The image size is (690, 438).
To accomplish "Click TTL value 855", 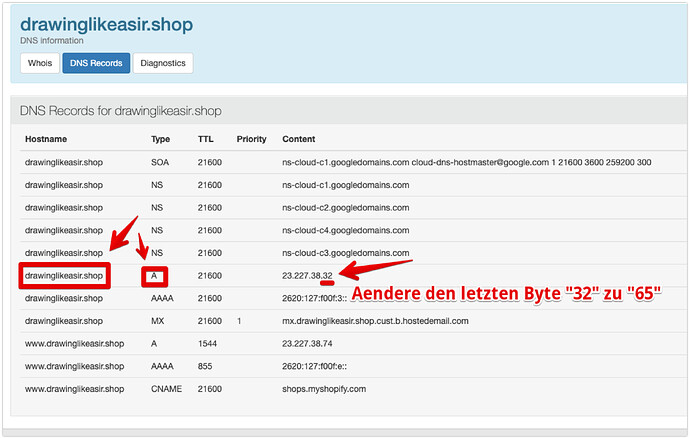I will 205,367.
